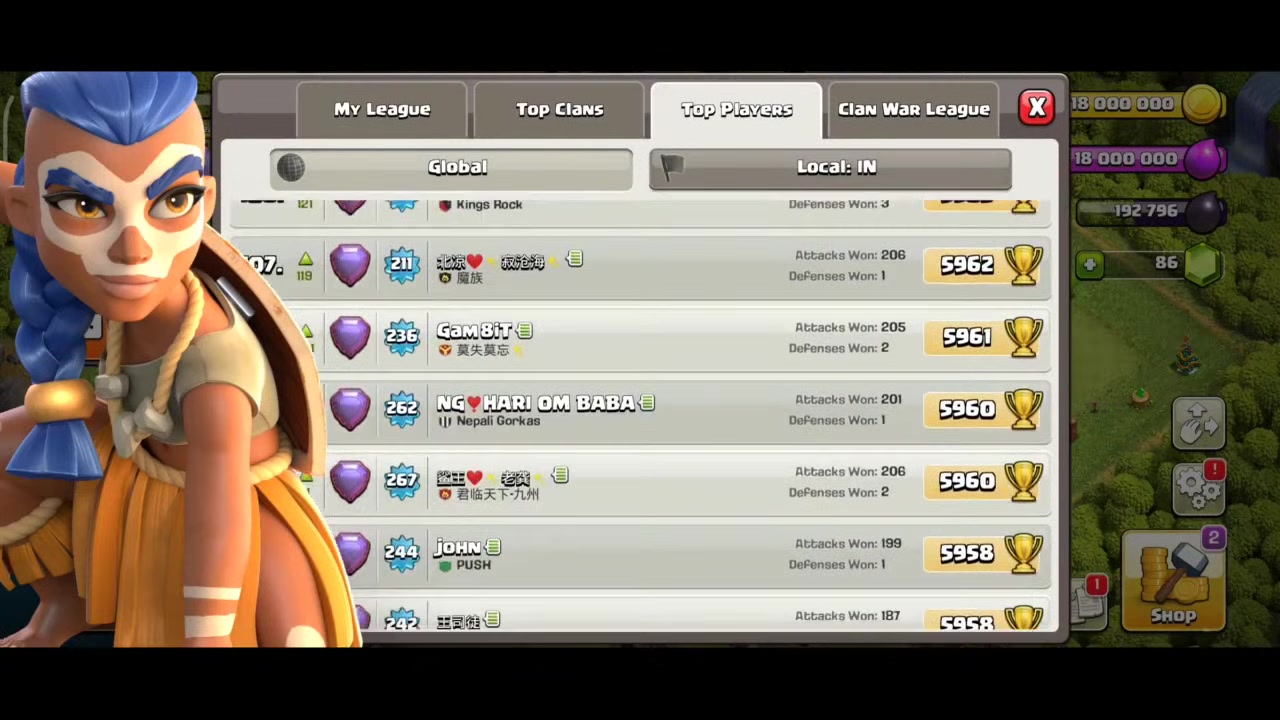This screenshot has height=720, width=1280.
Task: Tap the green plus to add gems
Action: (x=1090, y=264)
